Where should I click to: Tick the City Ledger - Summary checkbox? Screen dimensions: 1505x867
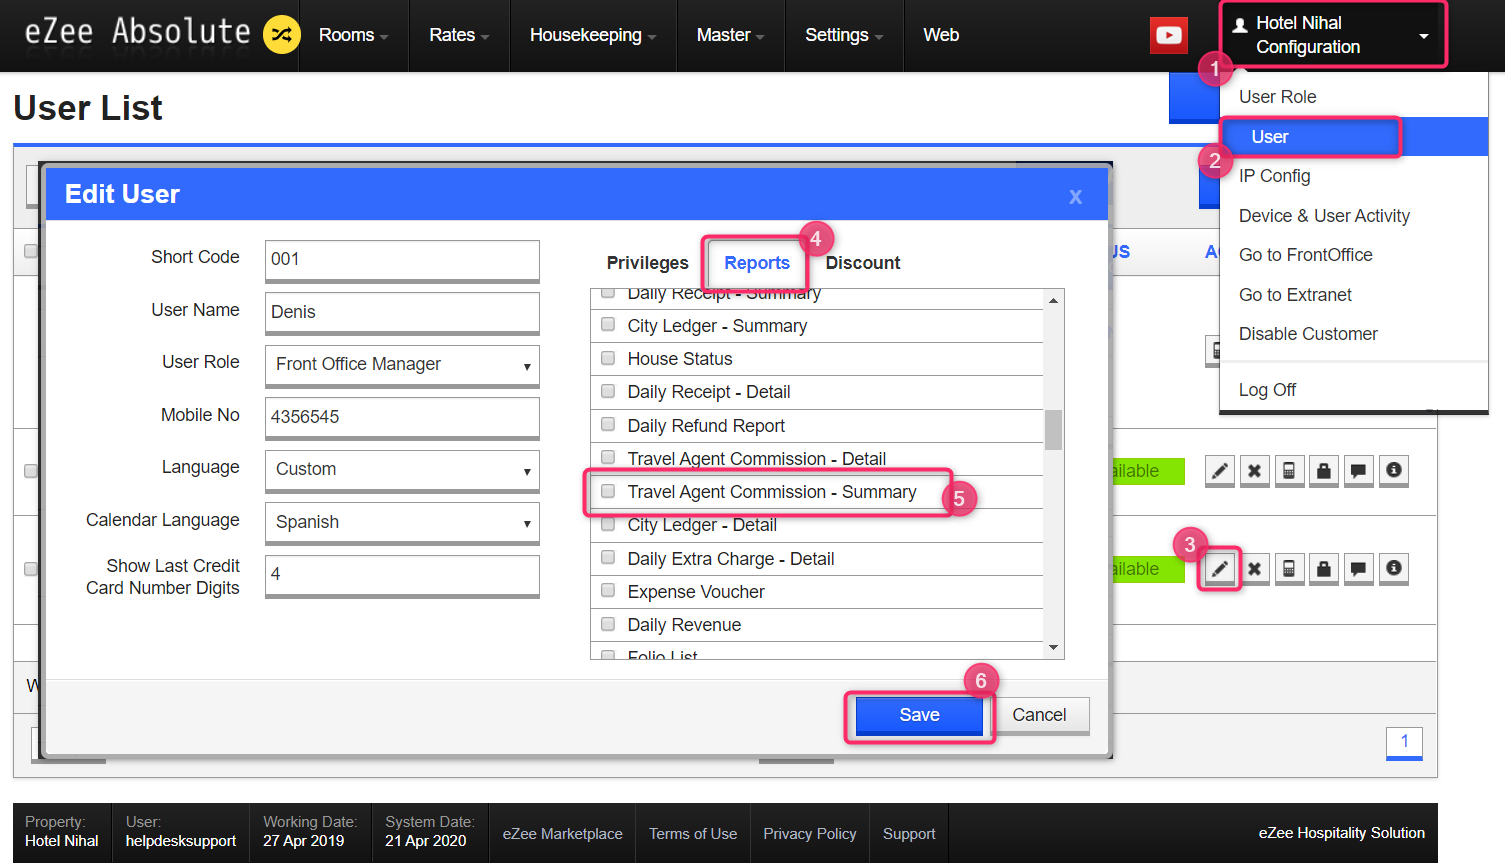[x=608, y=325]
